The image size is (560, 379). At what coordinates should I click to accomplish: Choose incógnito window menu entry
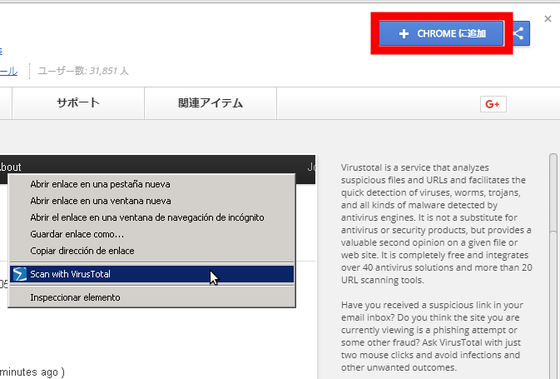pos(152,218)
